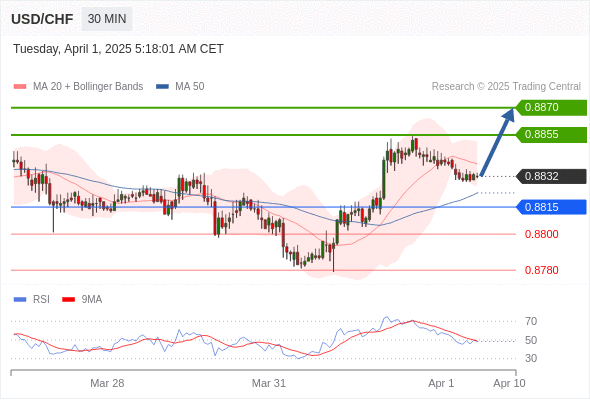Toggle the MA 20 + Bollinger Bands legend label

click(x=88, y=87)
